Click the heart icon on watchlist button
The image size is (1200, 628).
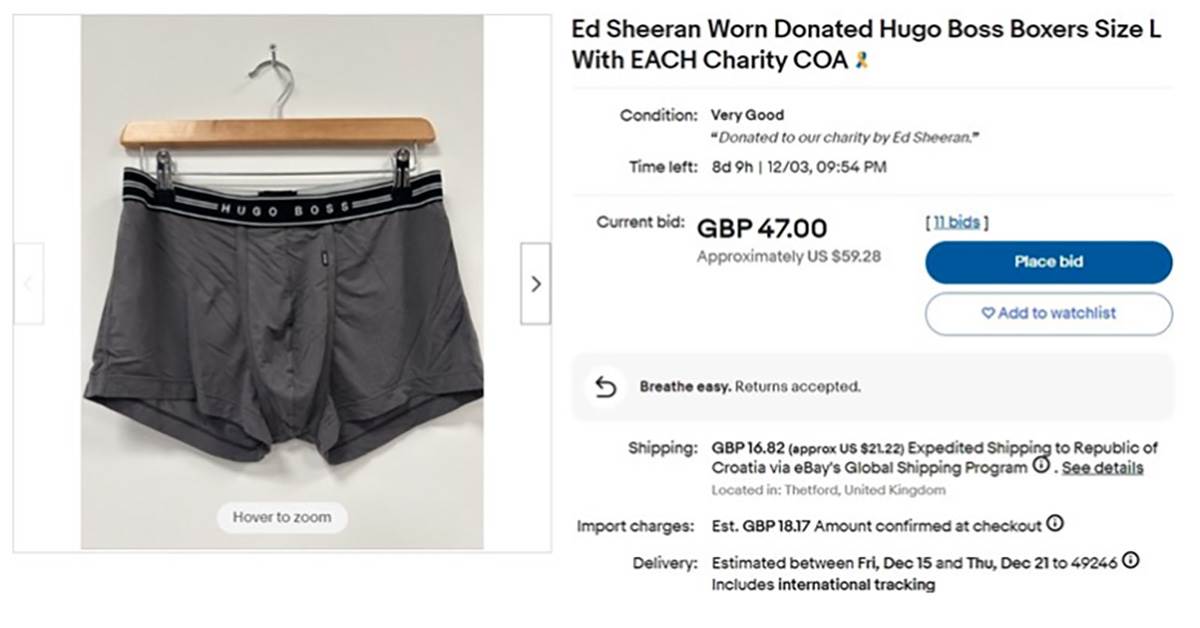pyautogui.click(x=988, y=313)
